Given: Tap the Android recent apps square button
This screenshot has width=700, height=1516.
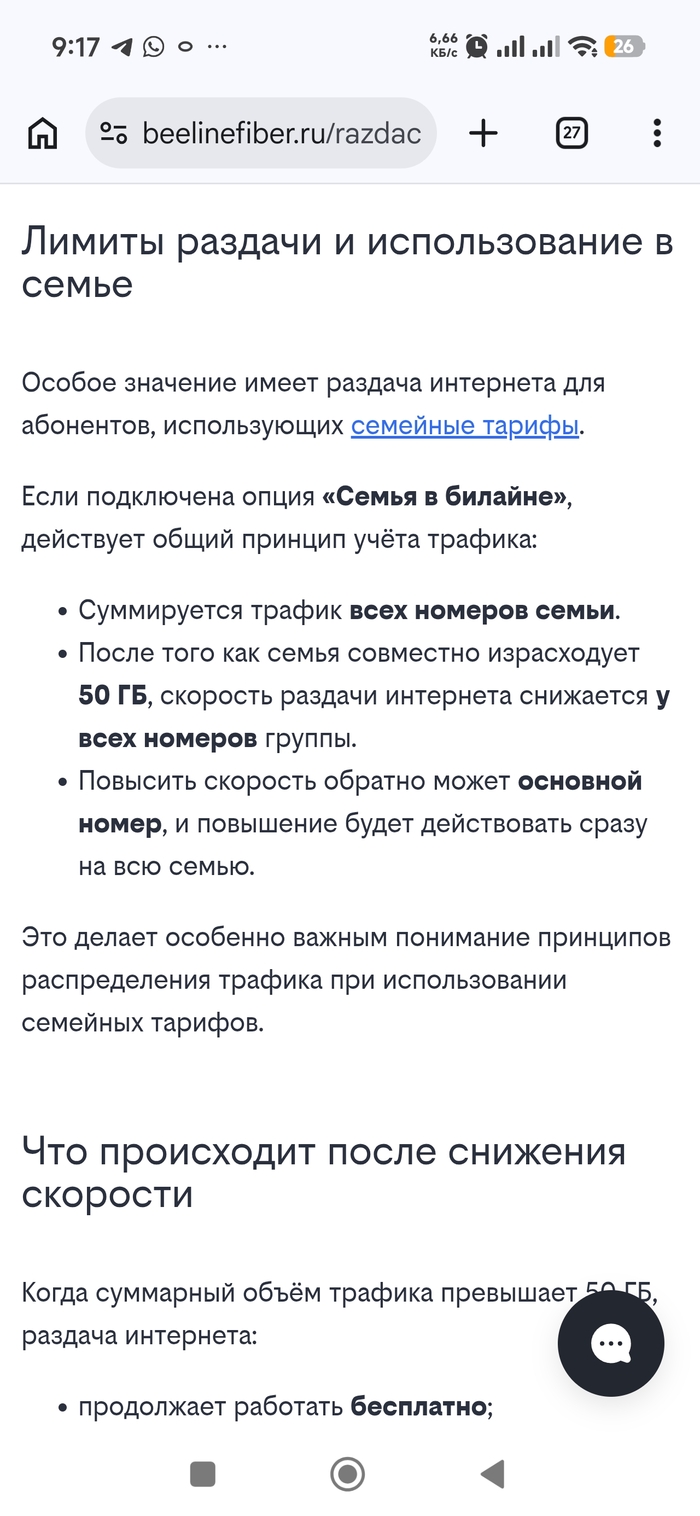Looking at the screenshot, I should (203, 1474).
